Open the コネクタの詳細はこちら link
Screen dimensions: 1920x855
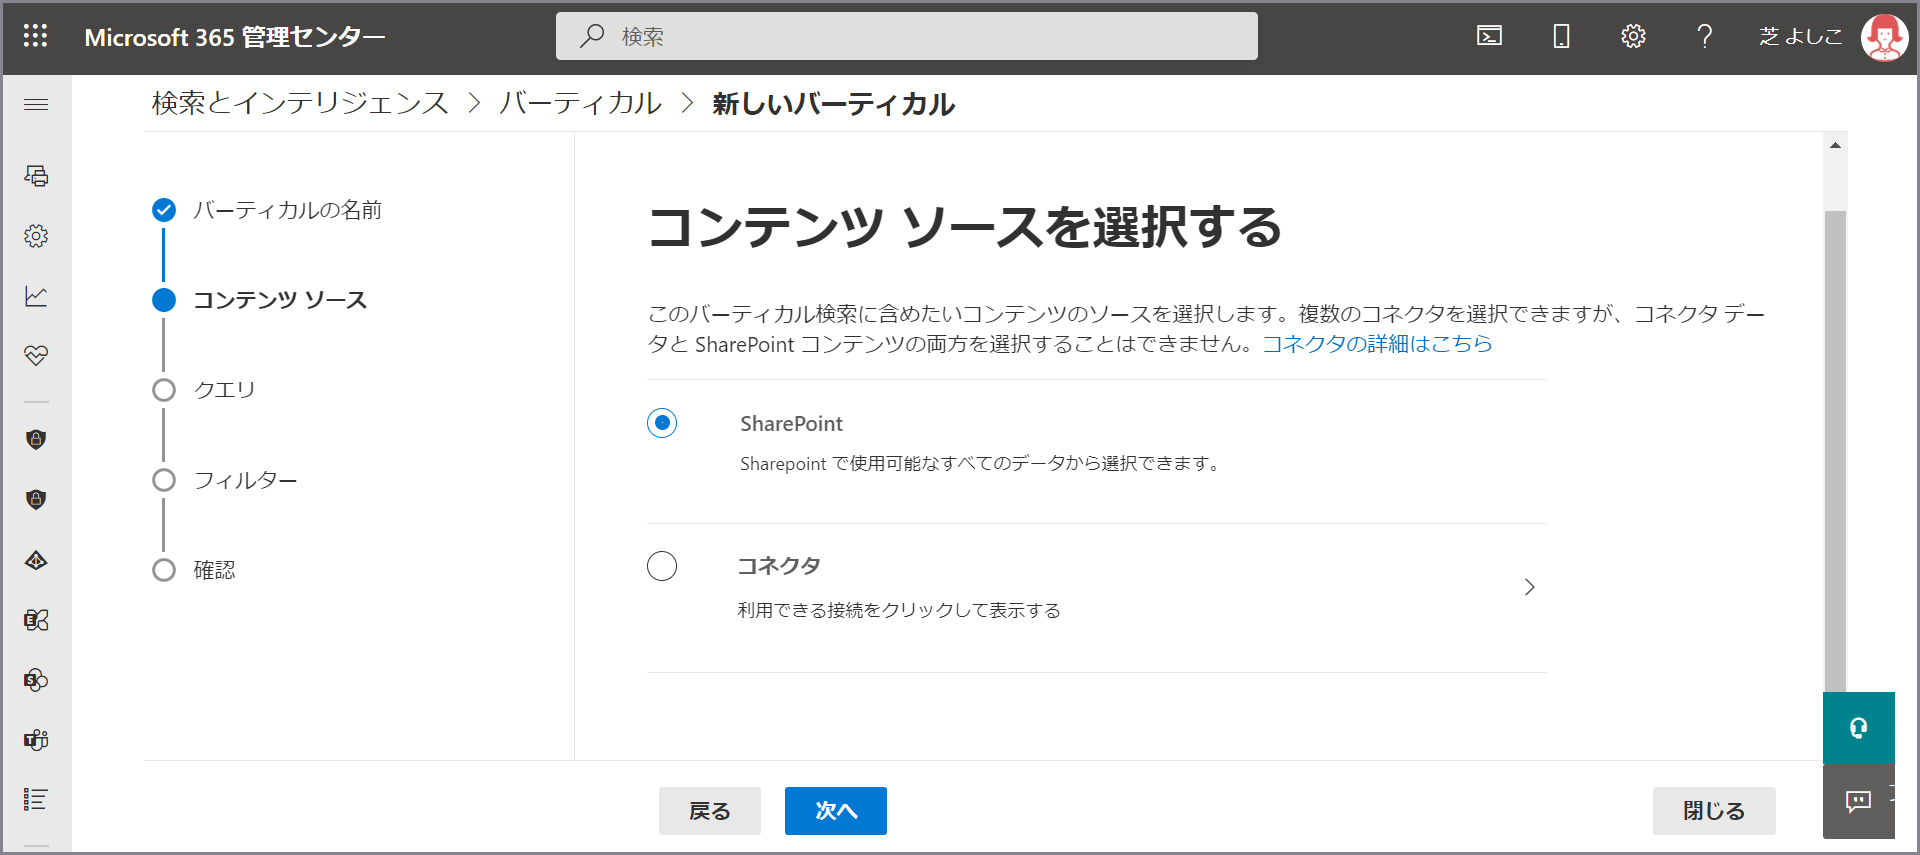click(1377, 344)
